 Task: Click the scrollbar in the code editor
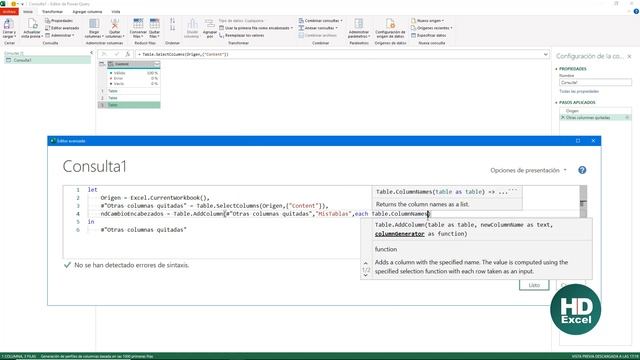(583, 202)
